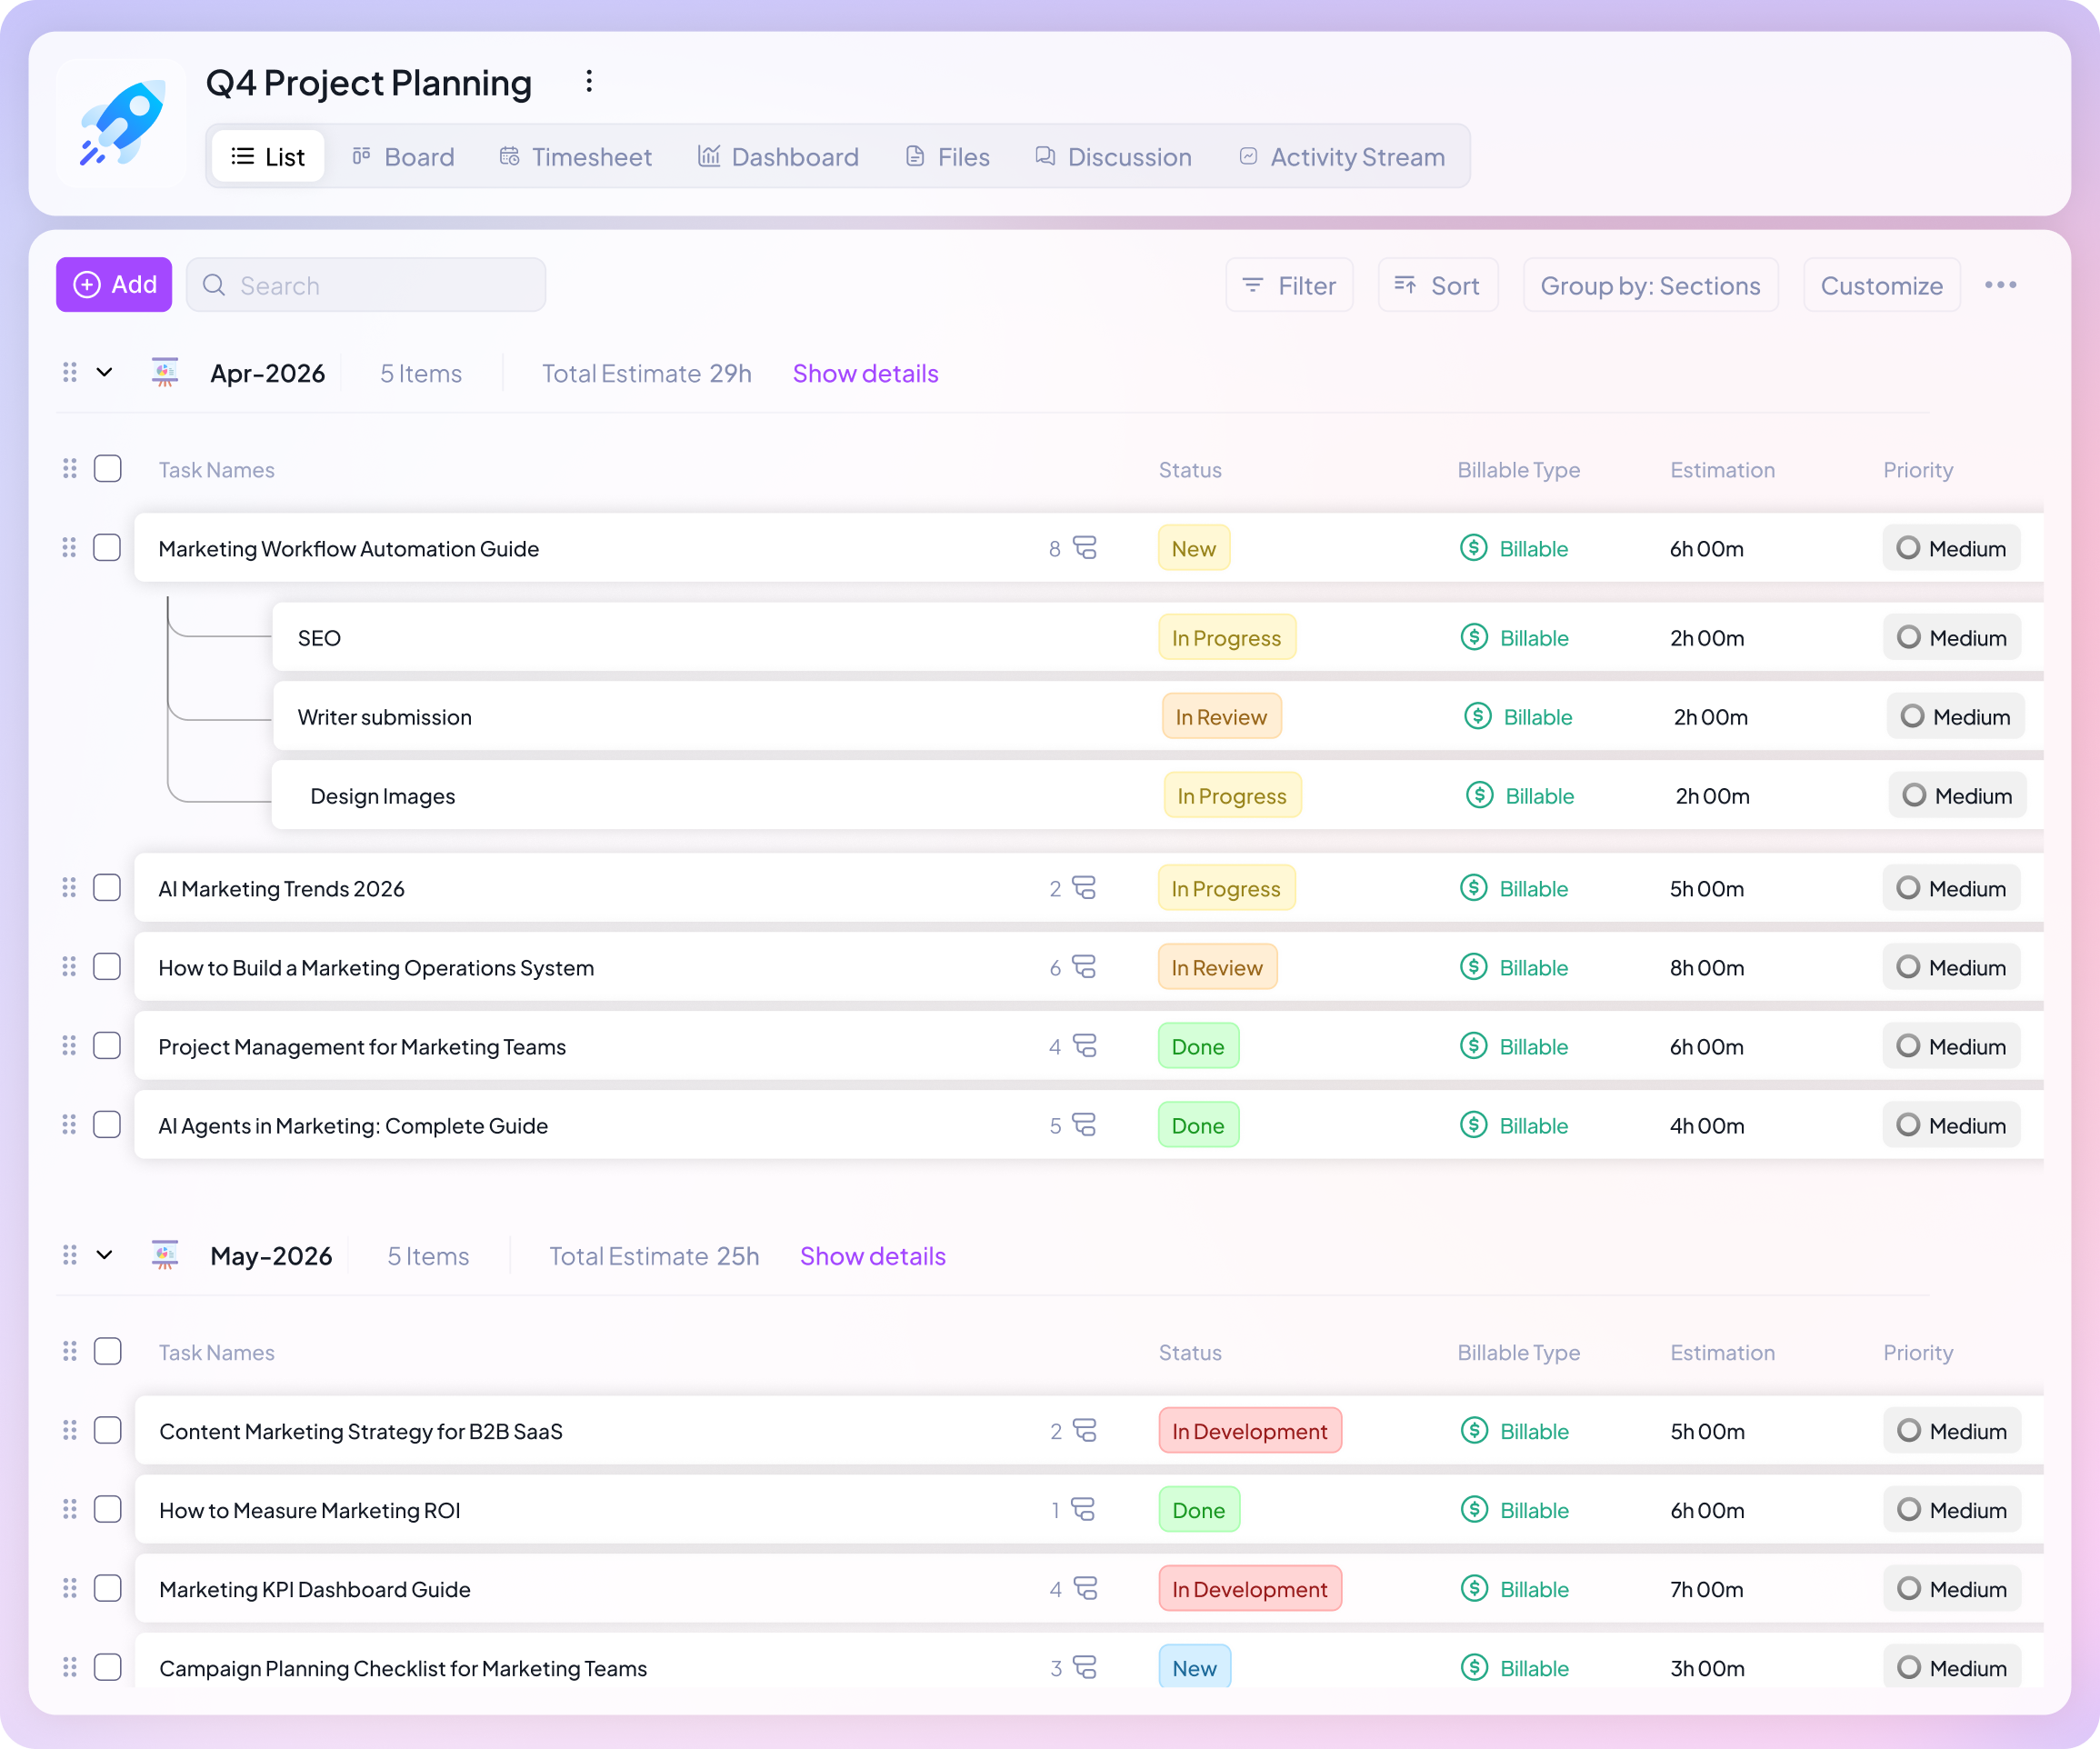Screen dimensions: 2100x1749
Task: Click the purple Add button
Action: [x=114, y=285]
